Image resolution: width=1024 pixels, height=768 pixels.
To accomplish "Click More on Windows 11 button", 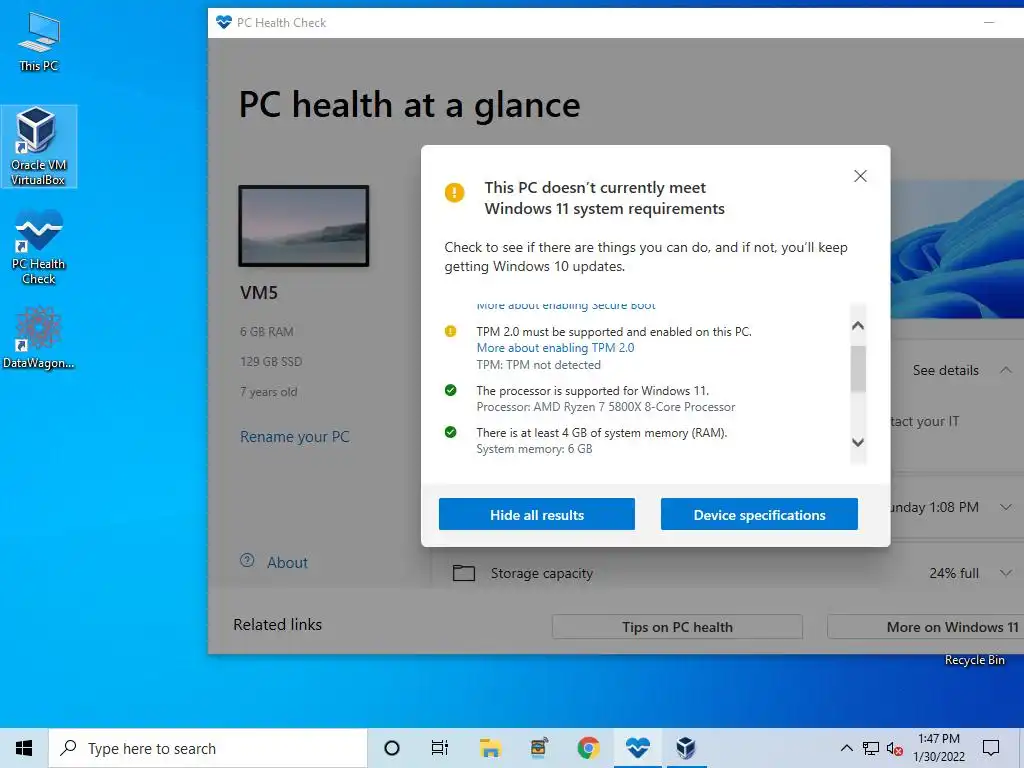I will (926, 627).
